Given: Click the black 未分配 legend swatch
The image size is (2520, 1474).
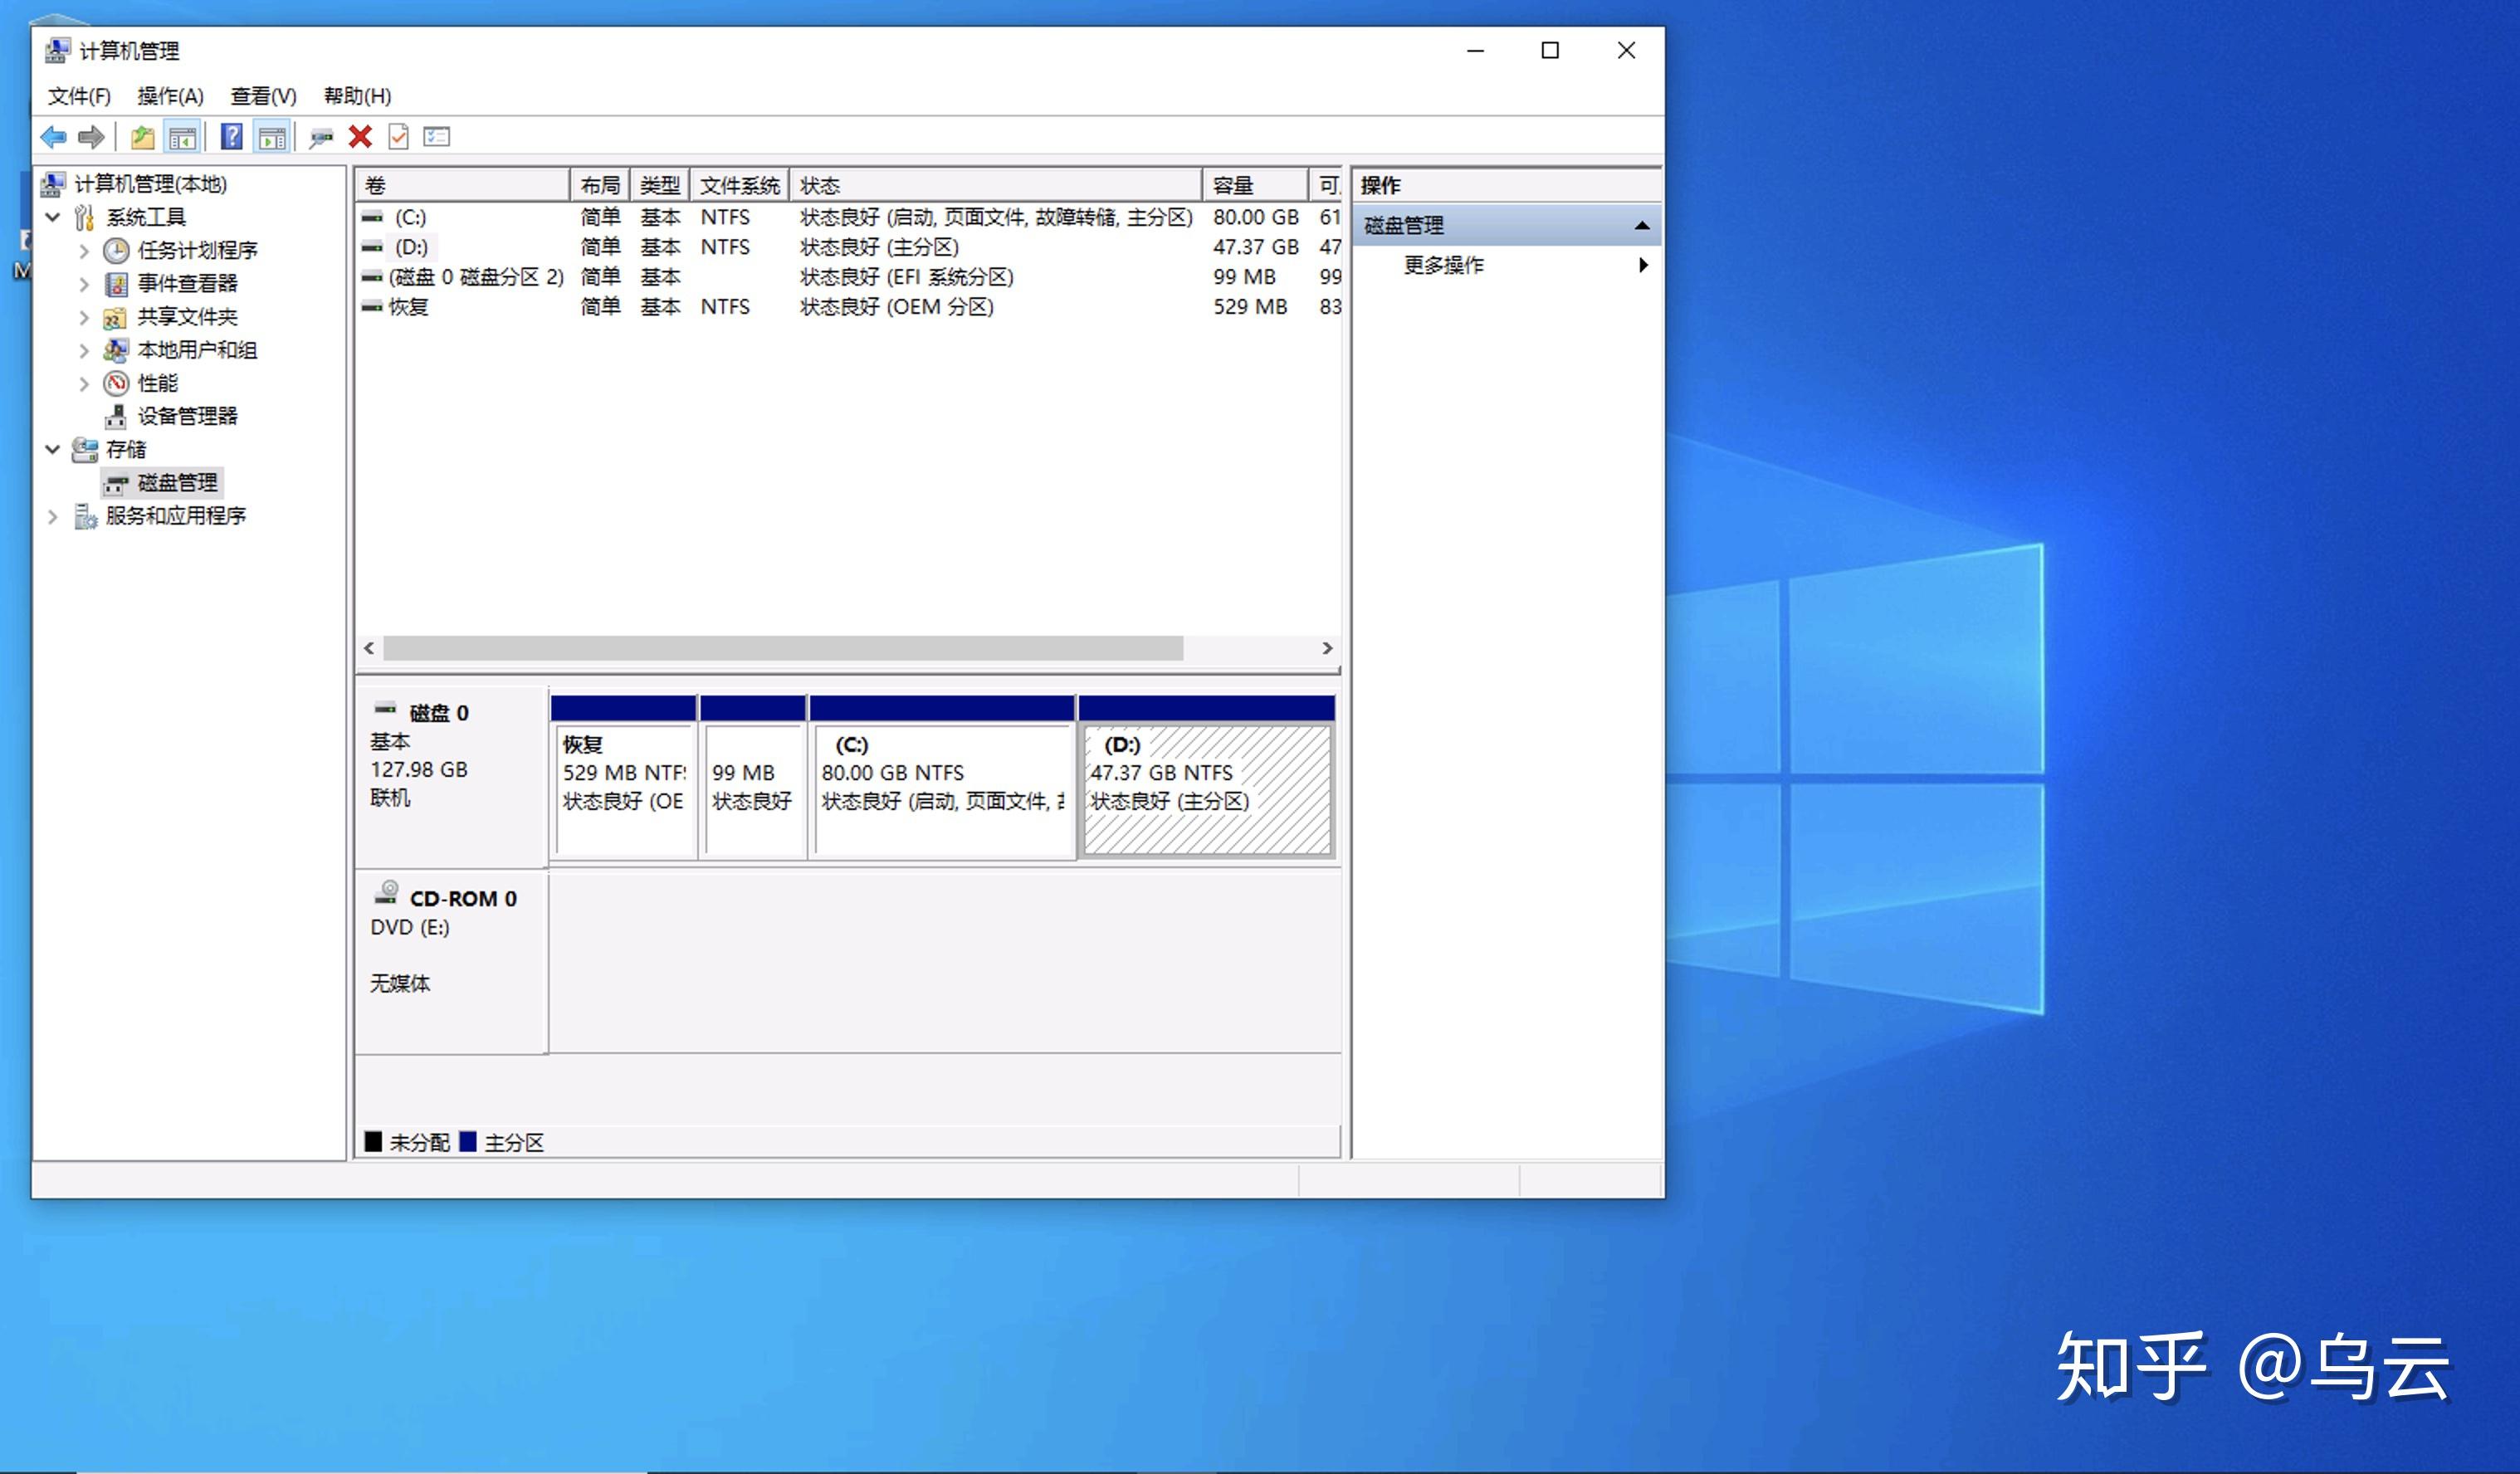Looking at the screenshot, I should click(x=373, y=1142).
